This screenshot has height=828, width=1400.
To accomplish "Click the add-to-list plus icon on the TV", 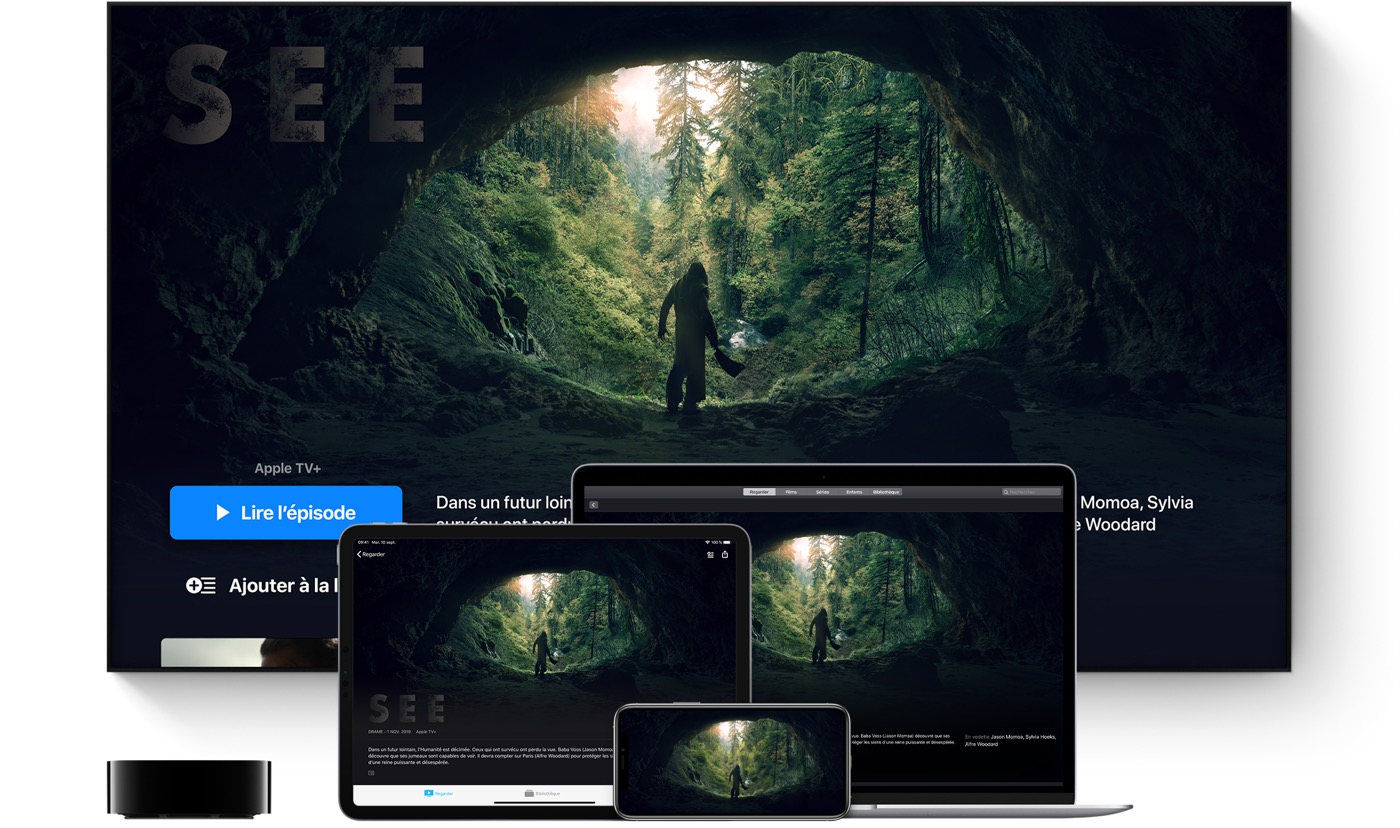I will coord(200,586).
